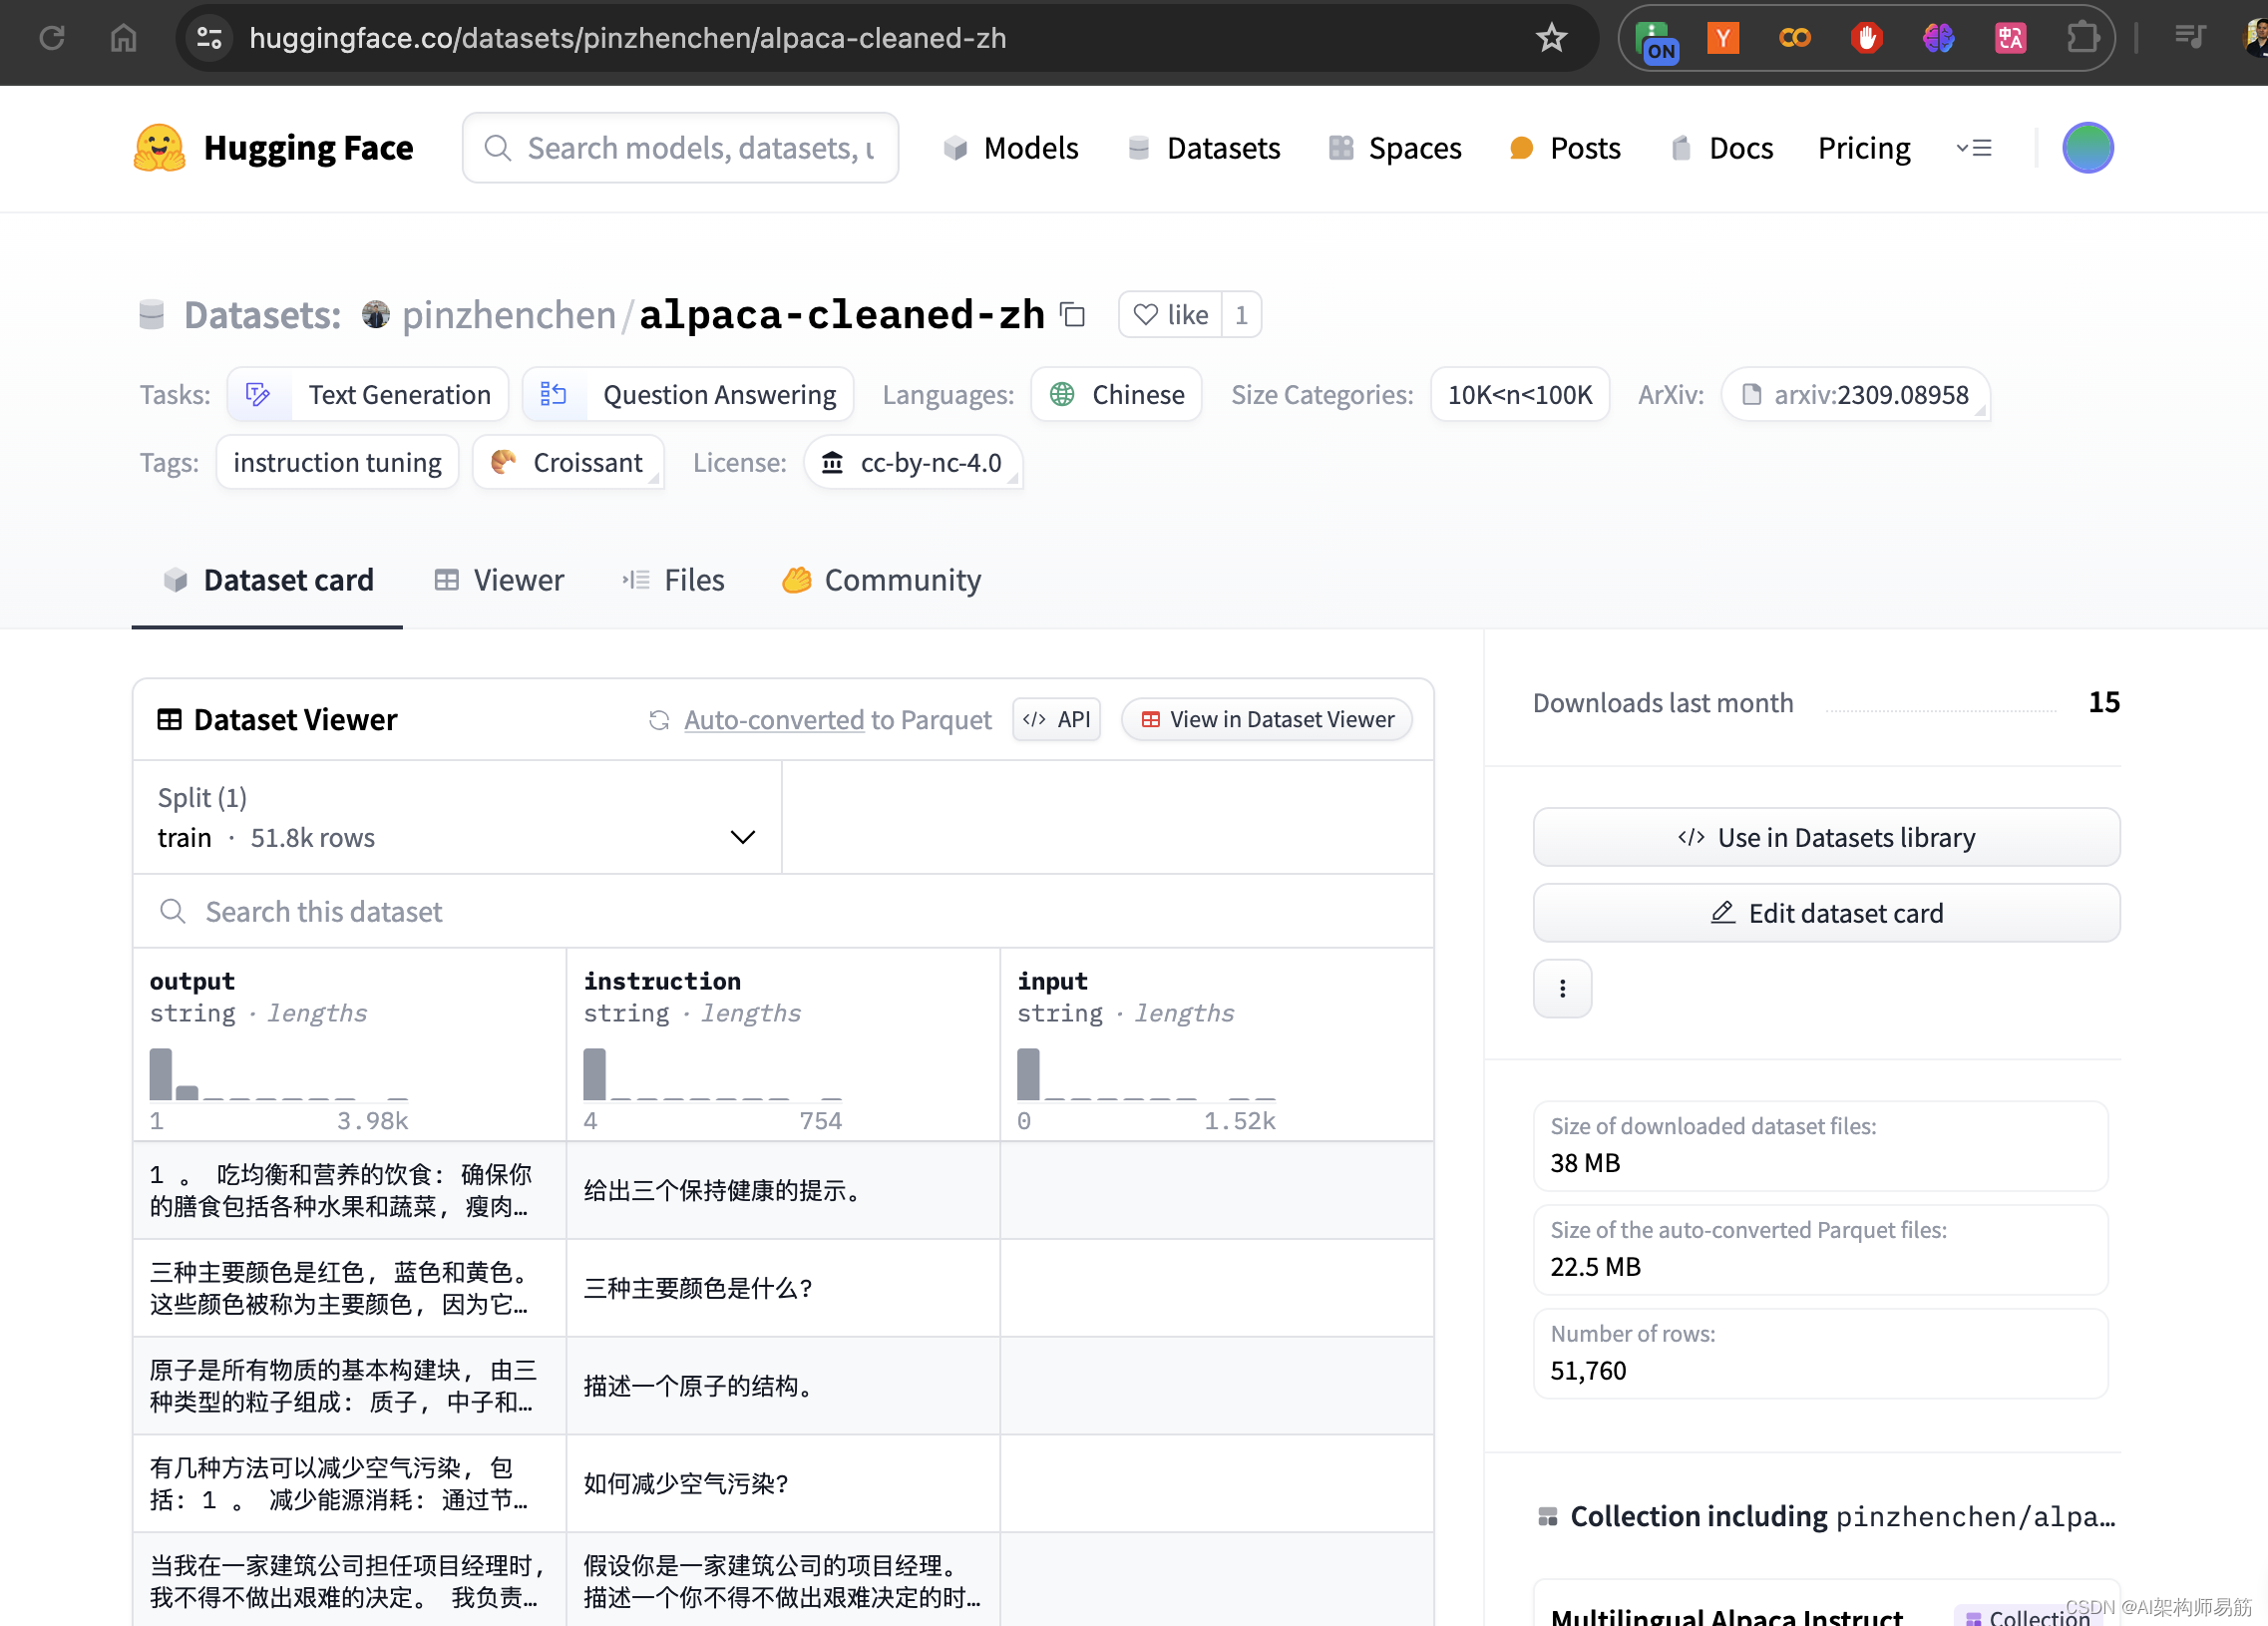Click the API button
Viewport: 2268px width, 1626px height.
pyautogui.click(x=1056, y=720)
